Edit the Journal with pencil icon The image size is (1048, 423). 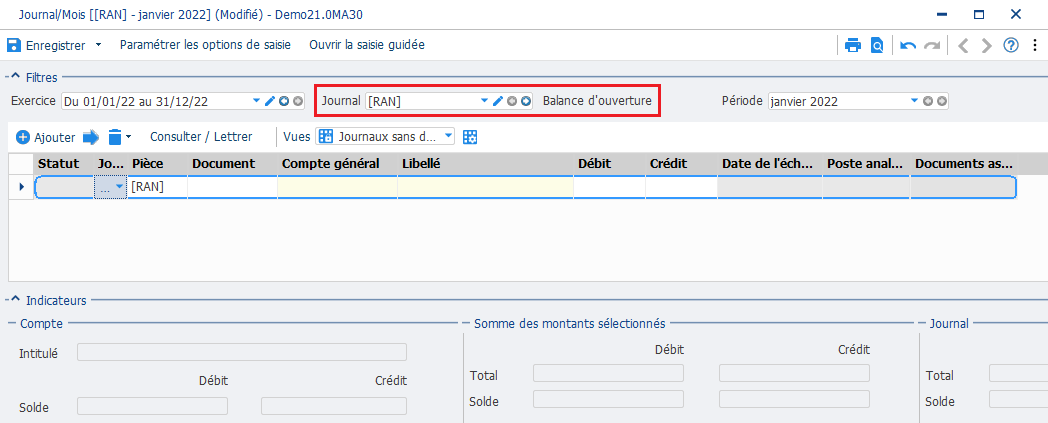point(498,101)
